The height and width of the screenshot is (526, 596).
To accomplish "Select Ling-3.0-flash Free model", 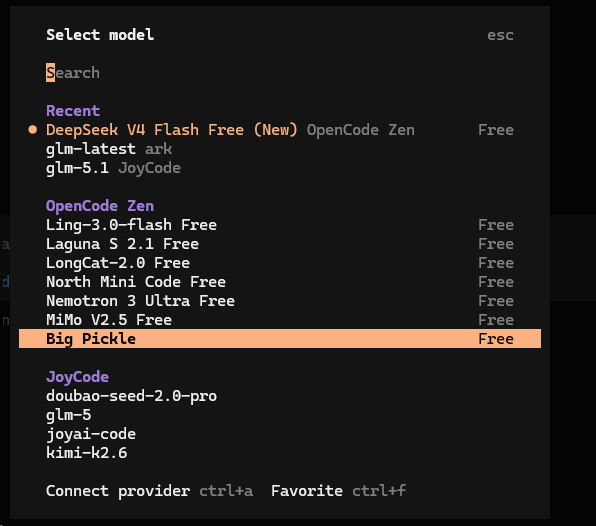I will click(x=280, y=225).
